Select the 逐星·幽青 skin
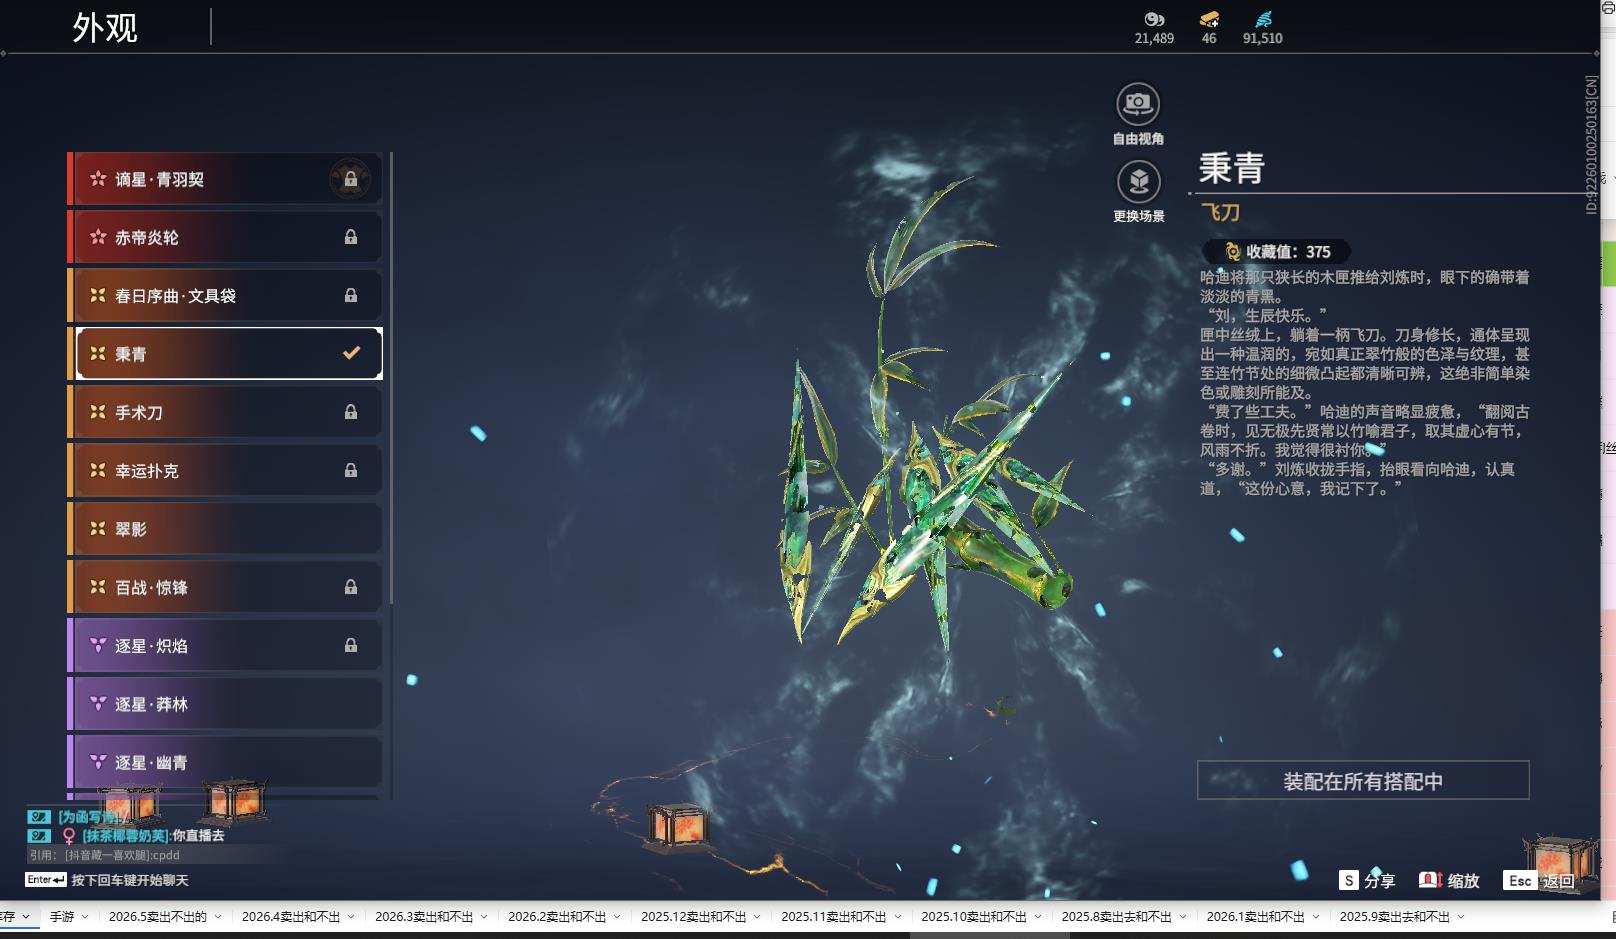Screen dimensions: 1616x939 (225, 762)
